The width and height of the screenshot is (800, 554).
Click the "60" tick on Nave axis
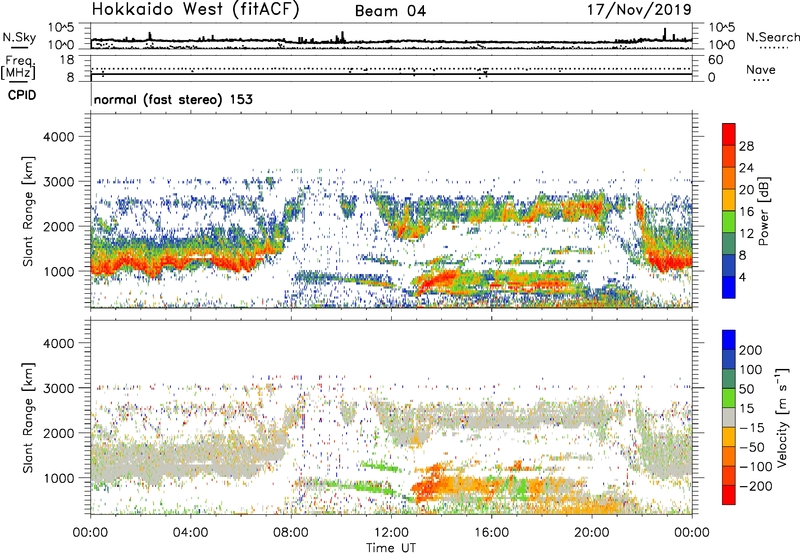(715, 60)
